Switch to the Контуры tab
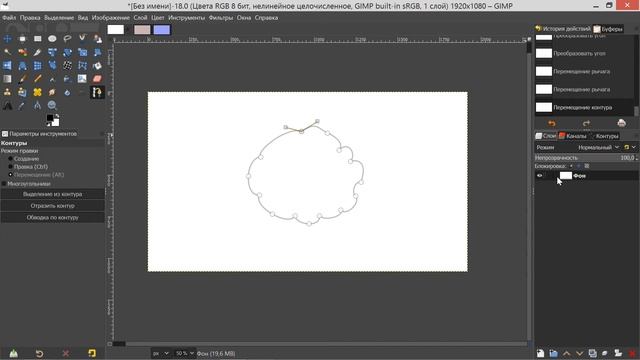640x360 pixels. [x=605, y=136]
